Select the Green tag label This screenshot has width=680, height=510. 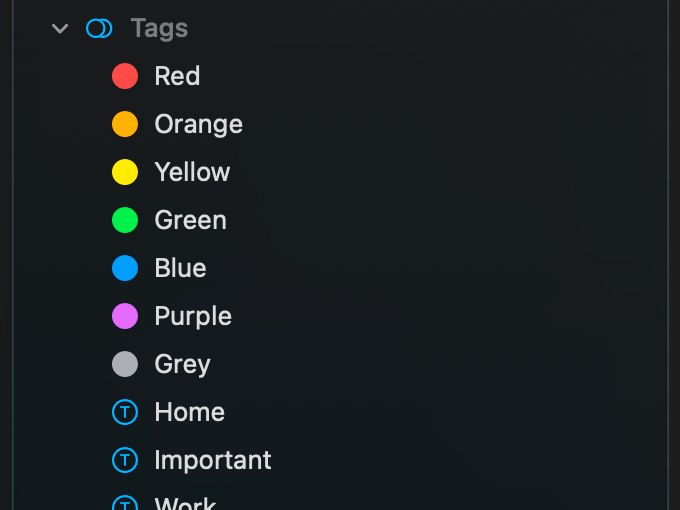tap(190, 220)
